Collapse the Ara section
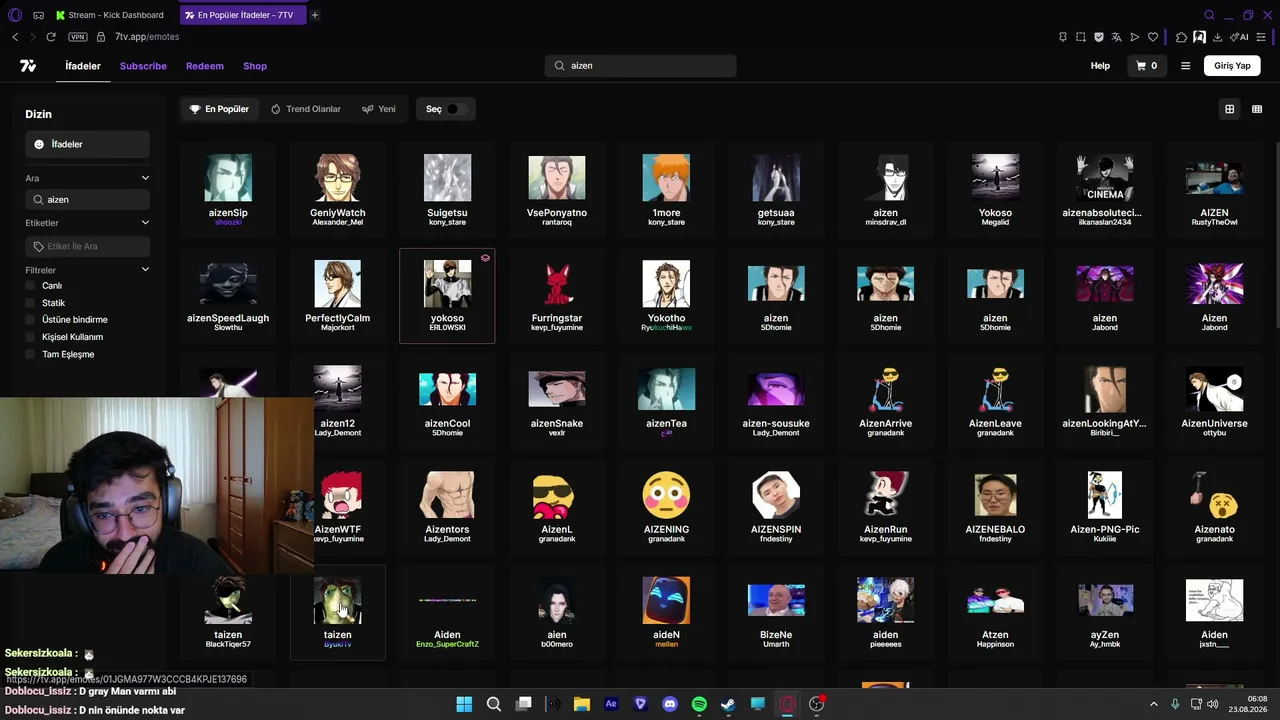Screen dimensions: 1280x720 145,178
